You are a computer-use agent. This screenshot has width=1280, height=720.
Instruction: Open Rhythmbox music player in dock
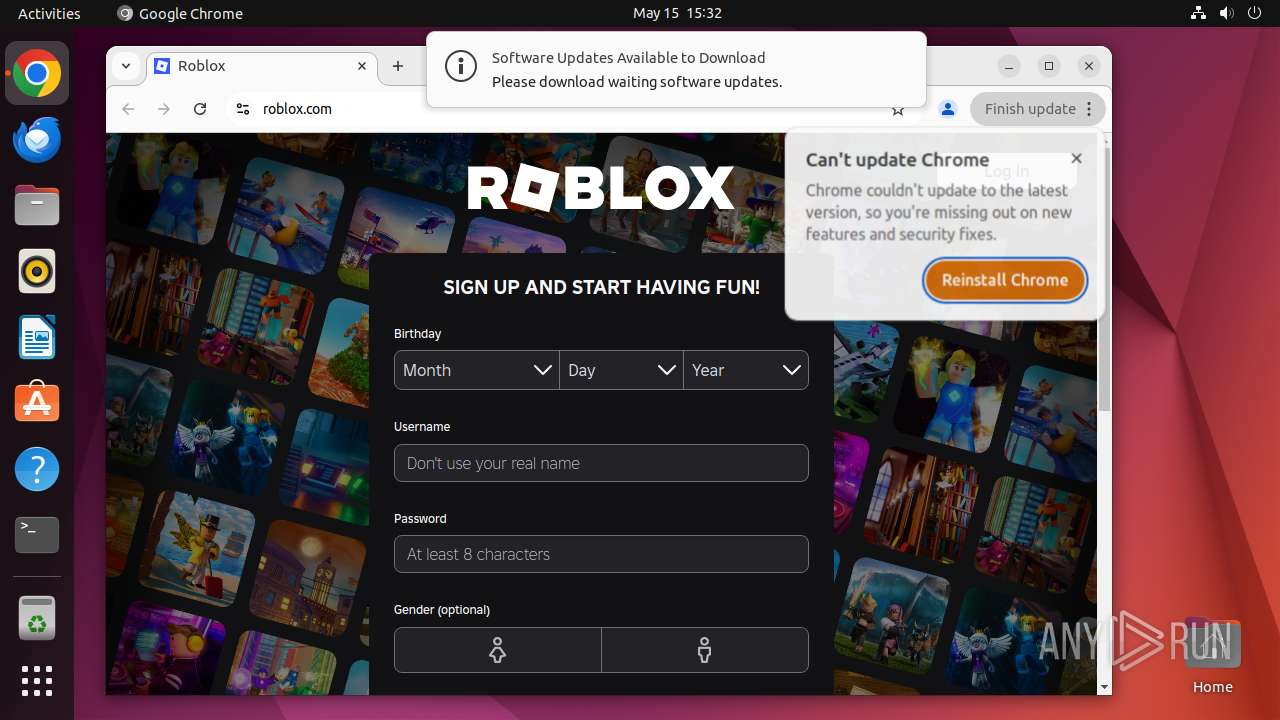pos(37,271)
